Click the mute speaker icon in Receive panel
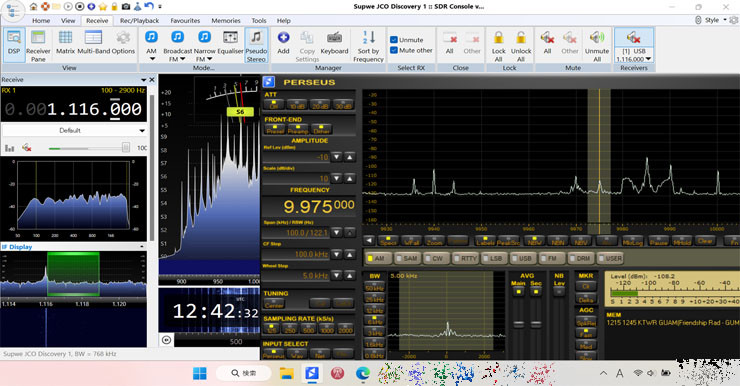 (27, 148)
